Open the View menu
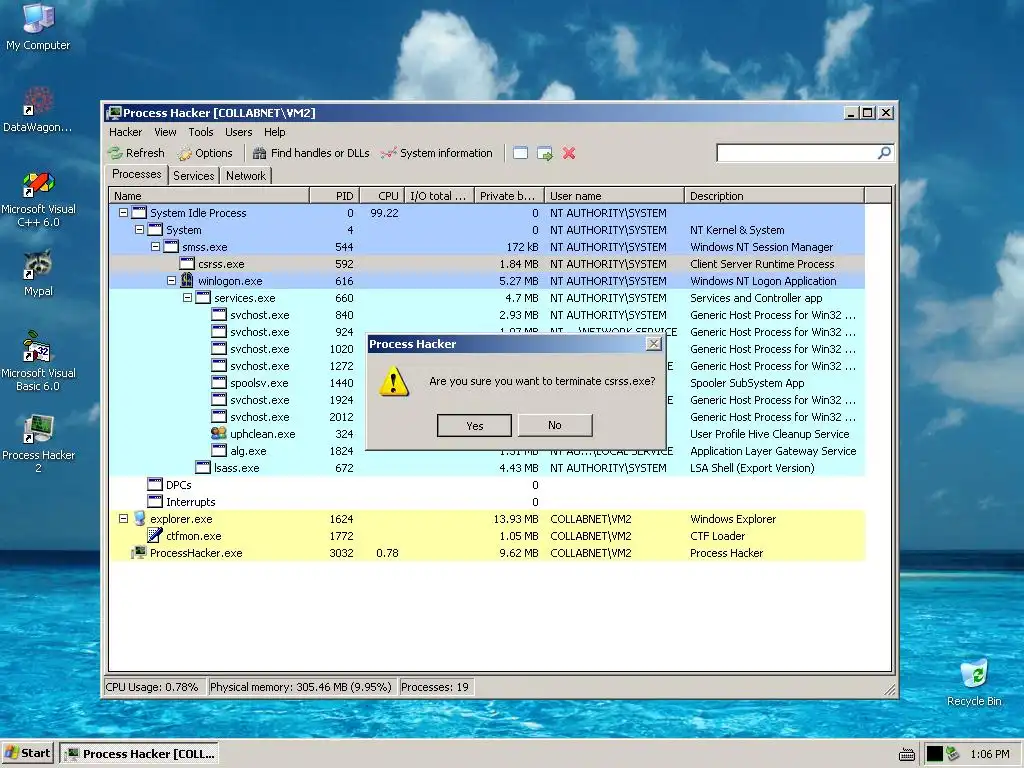 [165, 132]
